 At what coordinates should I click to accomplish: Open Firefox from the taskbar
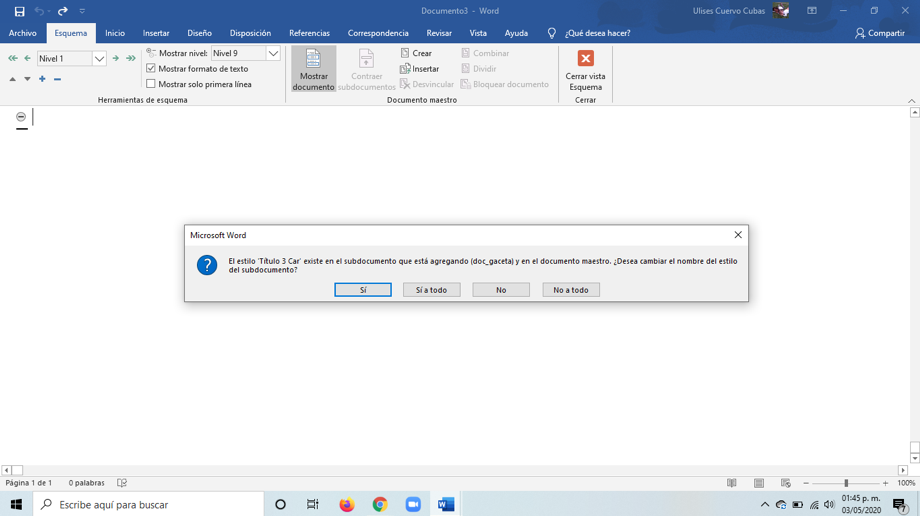(347, 504)
